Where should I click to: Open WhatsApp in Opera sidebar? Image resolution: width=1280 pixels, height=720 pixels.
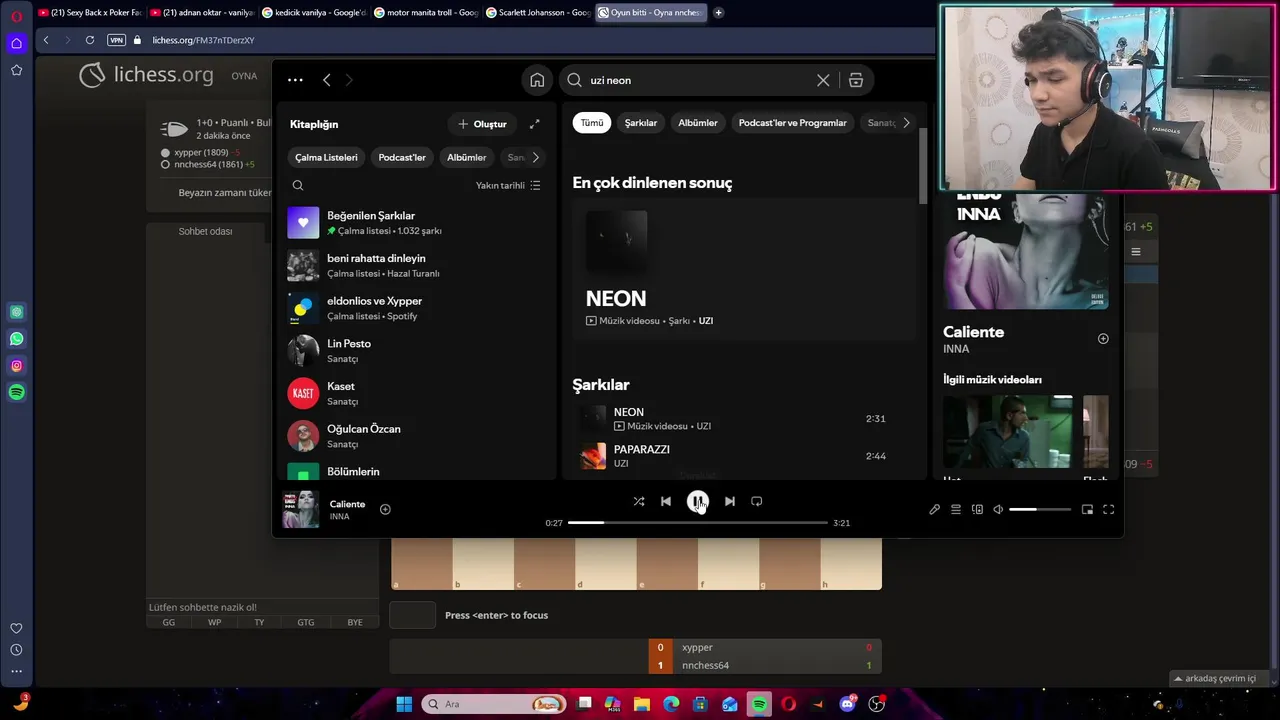click(x=16, y=339)
